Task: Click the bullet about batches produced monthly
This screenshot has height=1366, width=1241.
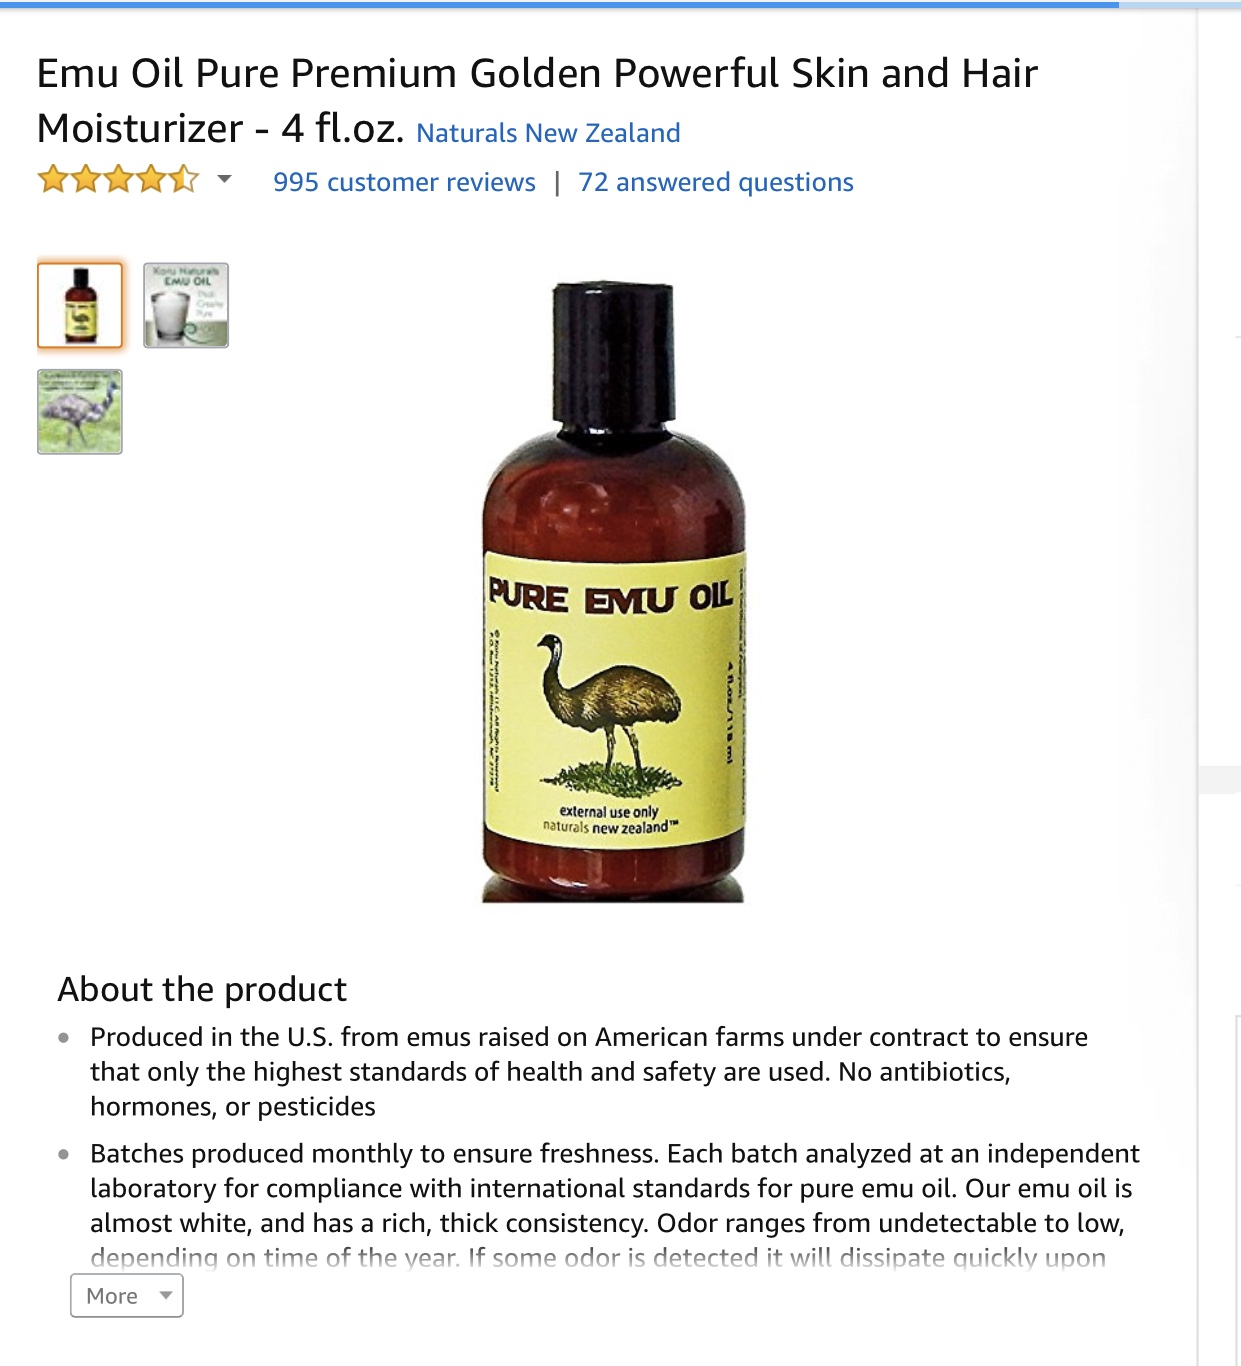Action: (614, 1205)
